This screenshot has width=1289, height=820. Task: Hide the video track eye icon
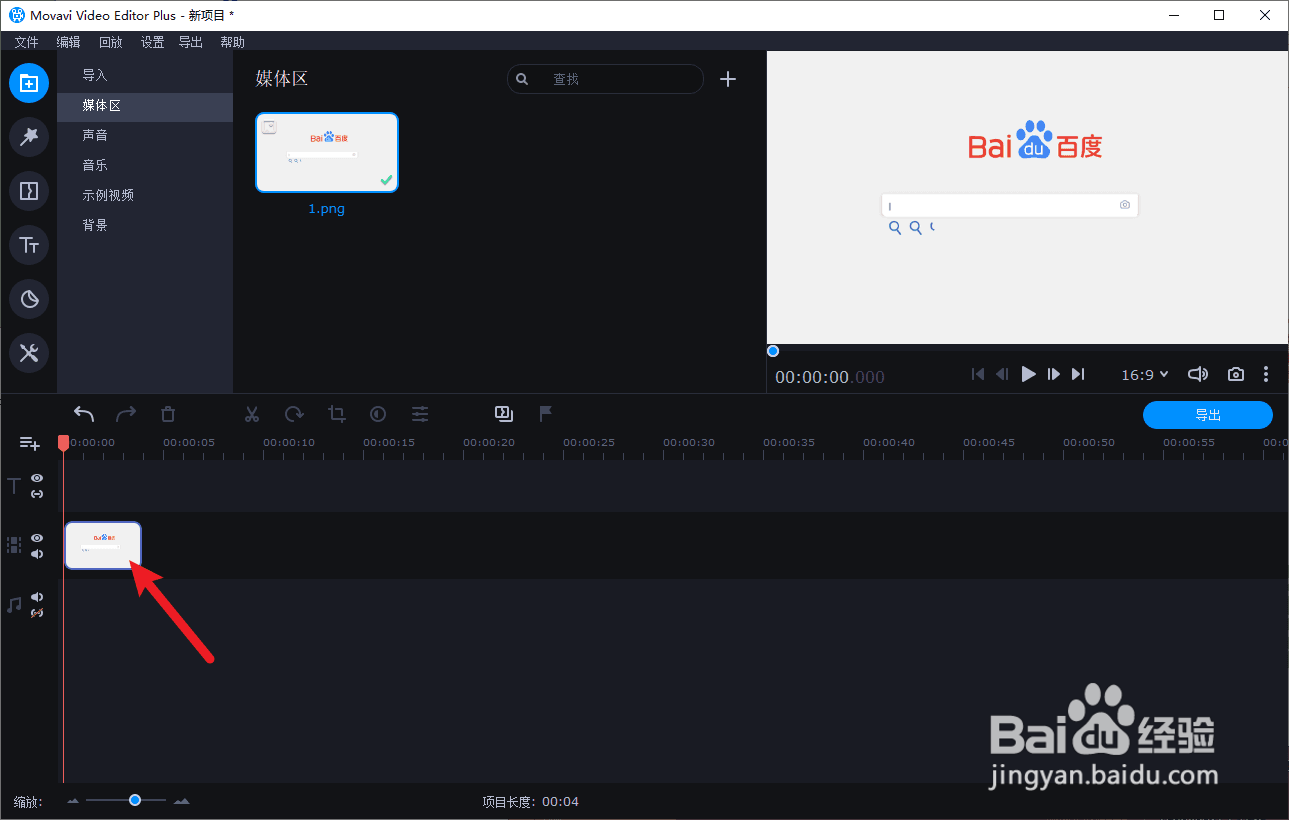coord(37,538)
